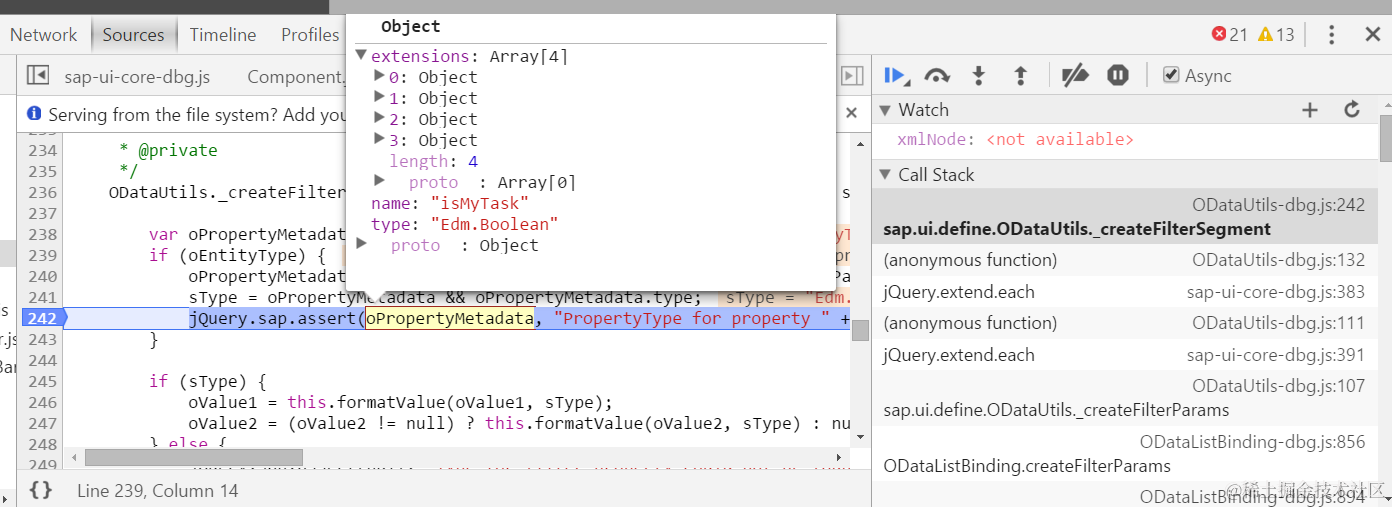Image resolution: width=1392 pixels, height=507 pixels.
Task: Expand extensions item 0: Object
Action: (379, 76)
